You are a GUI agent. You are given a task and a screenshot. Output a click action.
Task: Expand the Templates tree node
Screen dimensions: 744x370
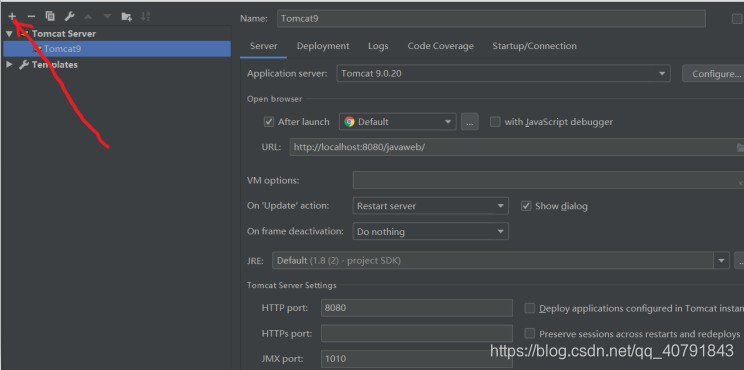[x=9, y=65]
